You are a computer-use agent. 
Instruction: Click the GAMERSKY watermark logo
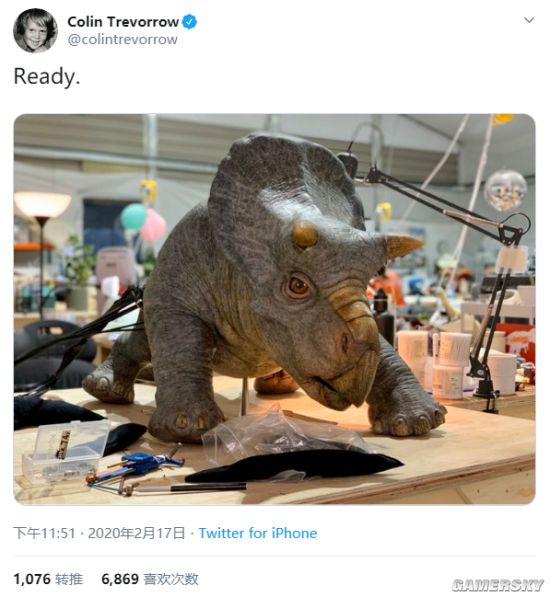497,584
